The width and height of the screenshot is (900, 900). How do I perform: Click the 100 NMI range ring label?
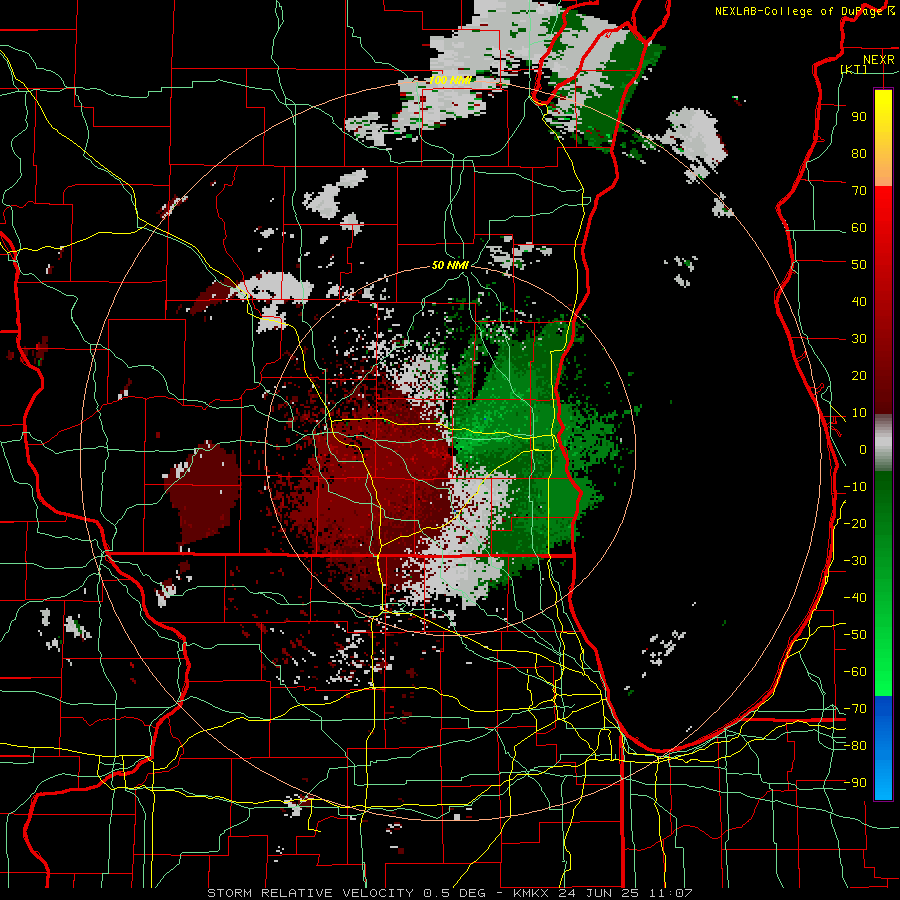pyautogui.click(x=451, y=80)
